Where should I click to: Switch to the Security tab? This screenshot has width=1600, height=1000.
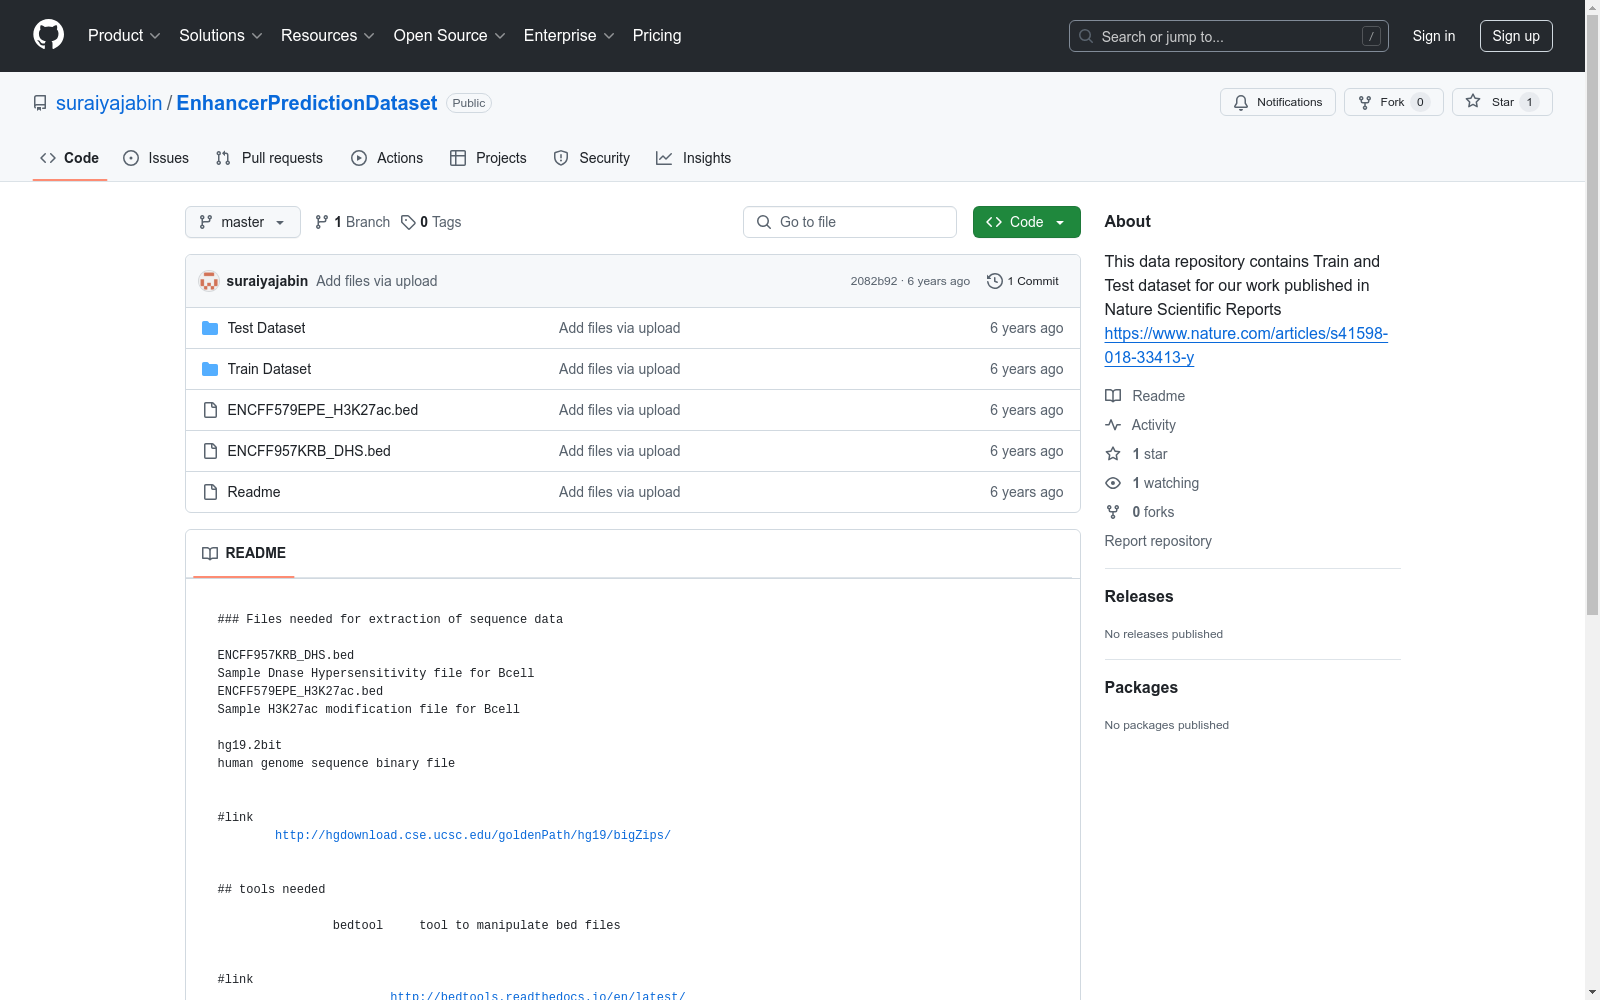pyautogui.click(x=592, y=158)
